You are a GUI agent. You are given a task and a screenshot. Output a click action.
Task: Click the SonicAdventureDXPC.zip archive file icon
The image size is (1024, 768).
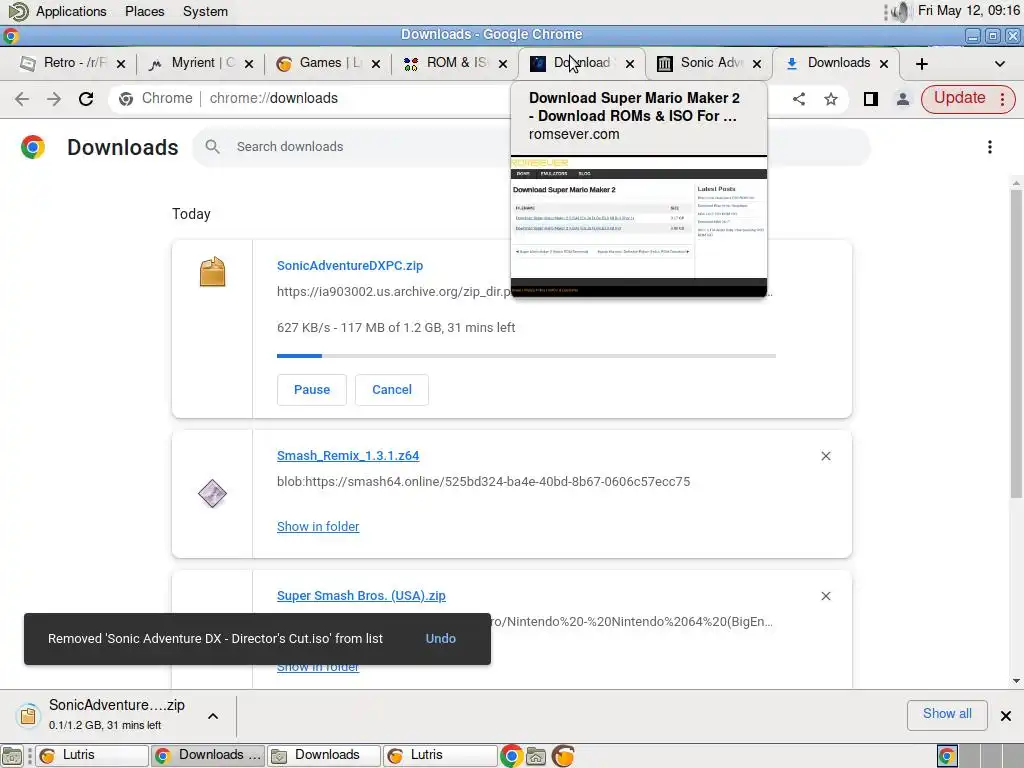(212, 272)
